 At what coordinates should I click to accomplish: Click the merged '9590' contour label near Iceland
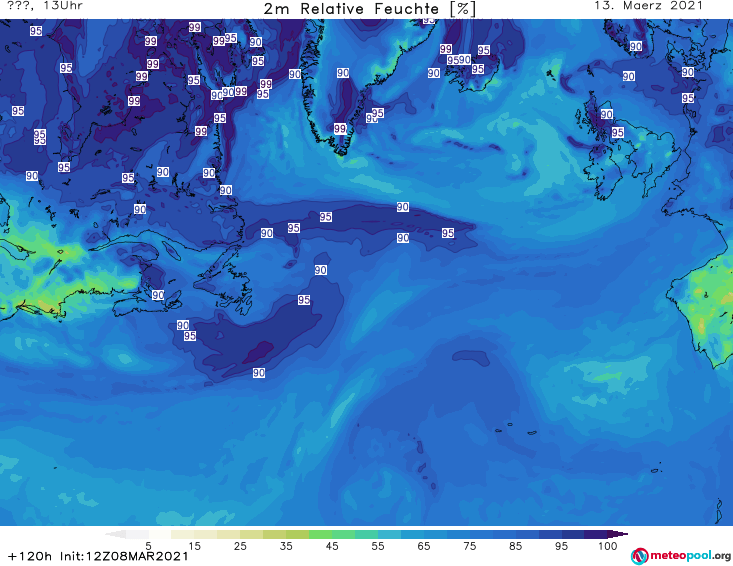(459, 59)
